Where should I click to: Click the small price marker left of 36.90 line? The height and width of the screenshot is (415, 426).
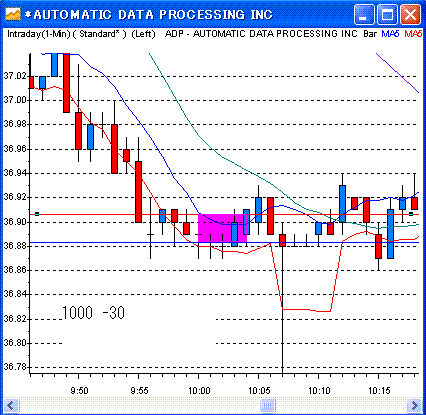click(37, 214)
